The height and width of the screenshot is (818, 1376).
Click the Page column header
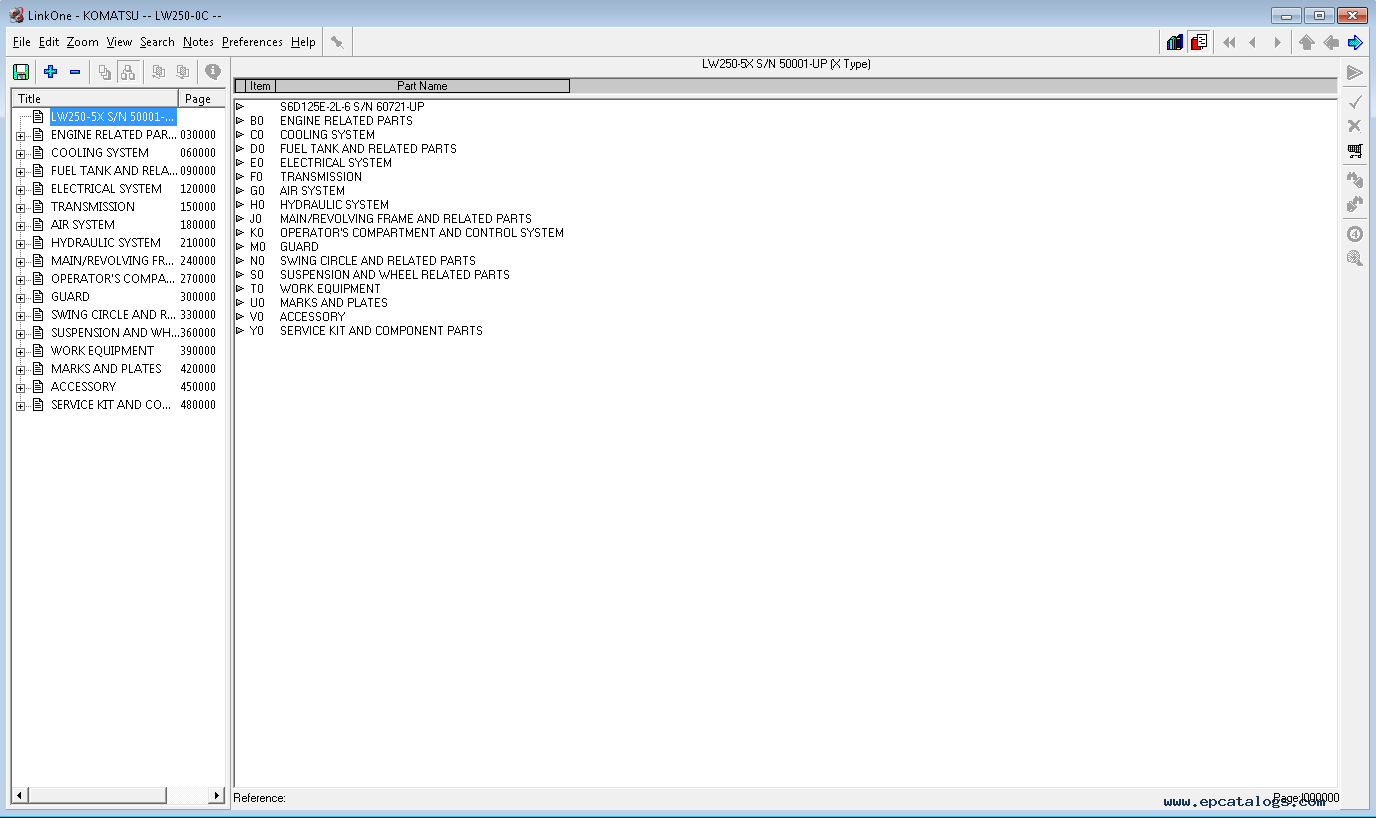click(202, 98)
